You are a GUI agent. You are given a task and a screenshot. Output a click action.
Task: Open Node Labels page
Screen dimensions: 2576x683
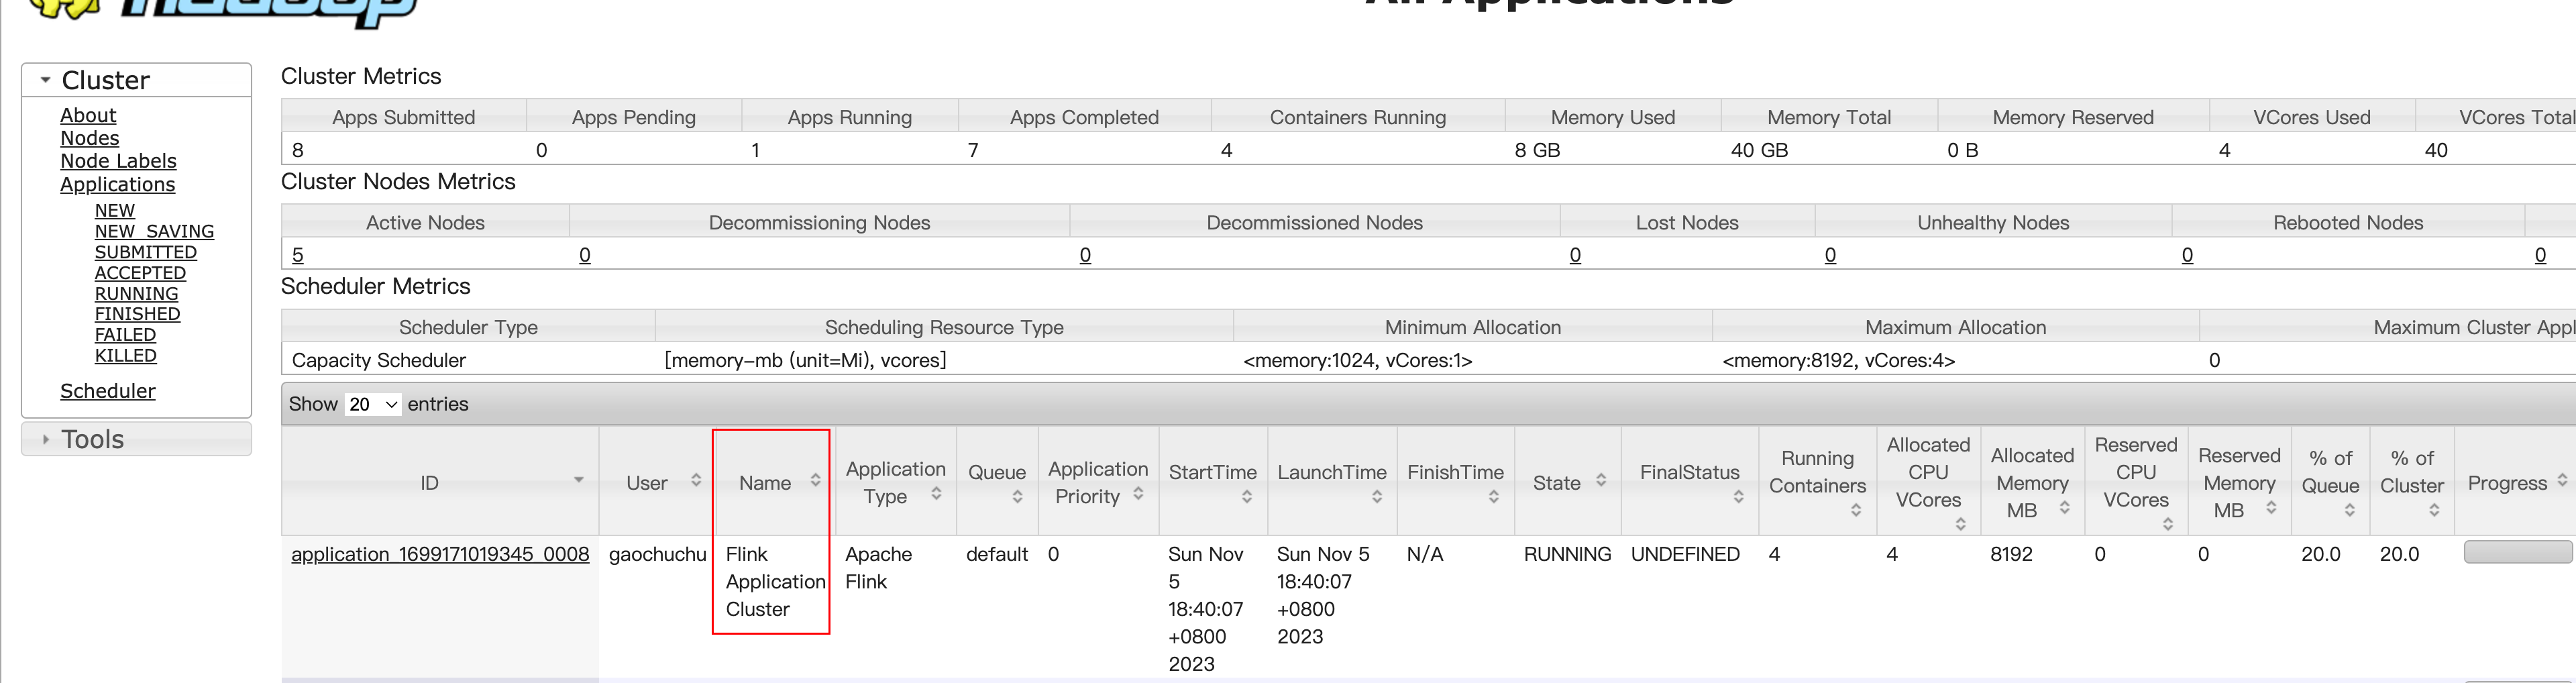click(118, 161)
